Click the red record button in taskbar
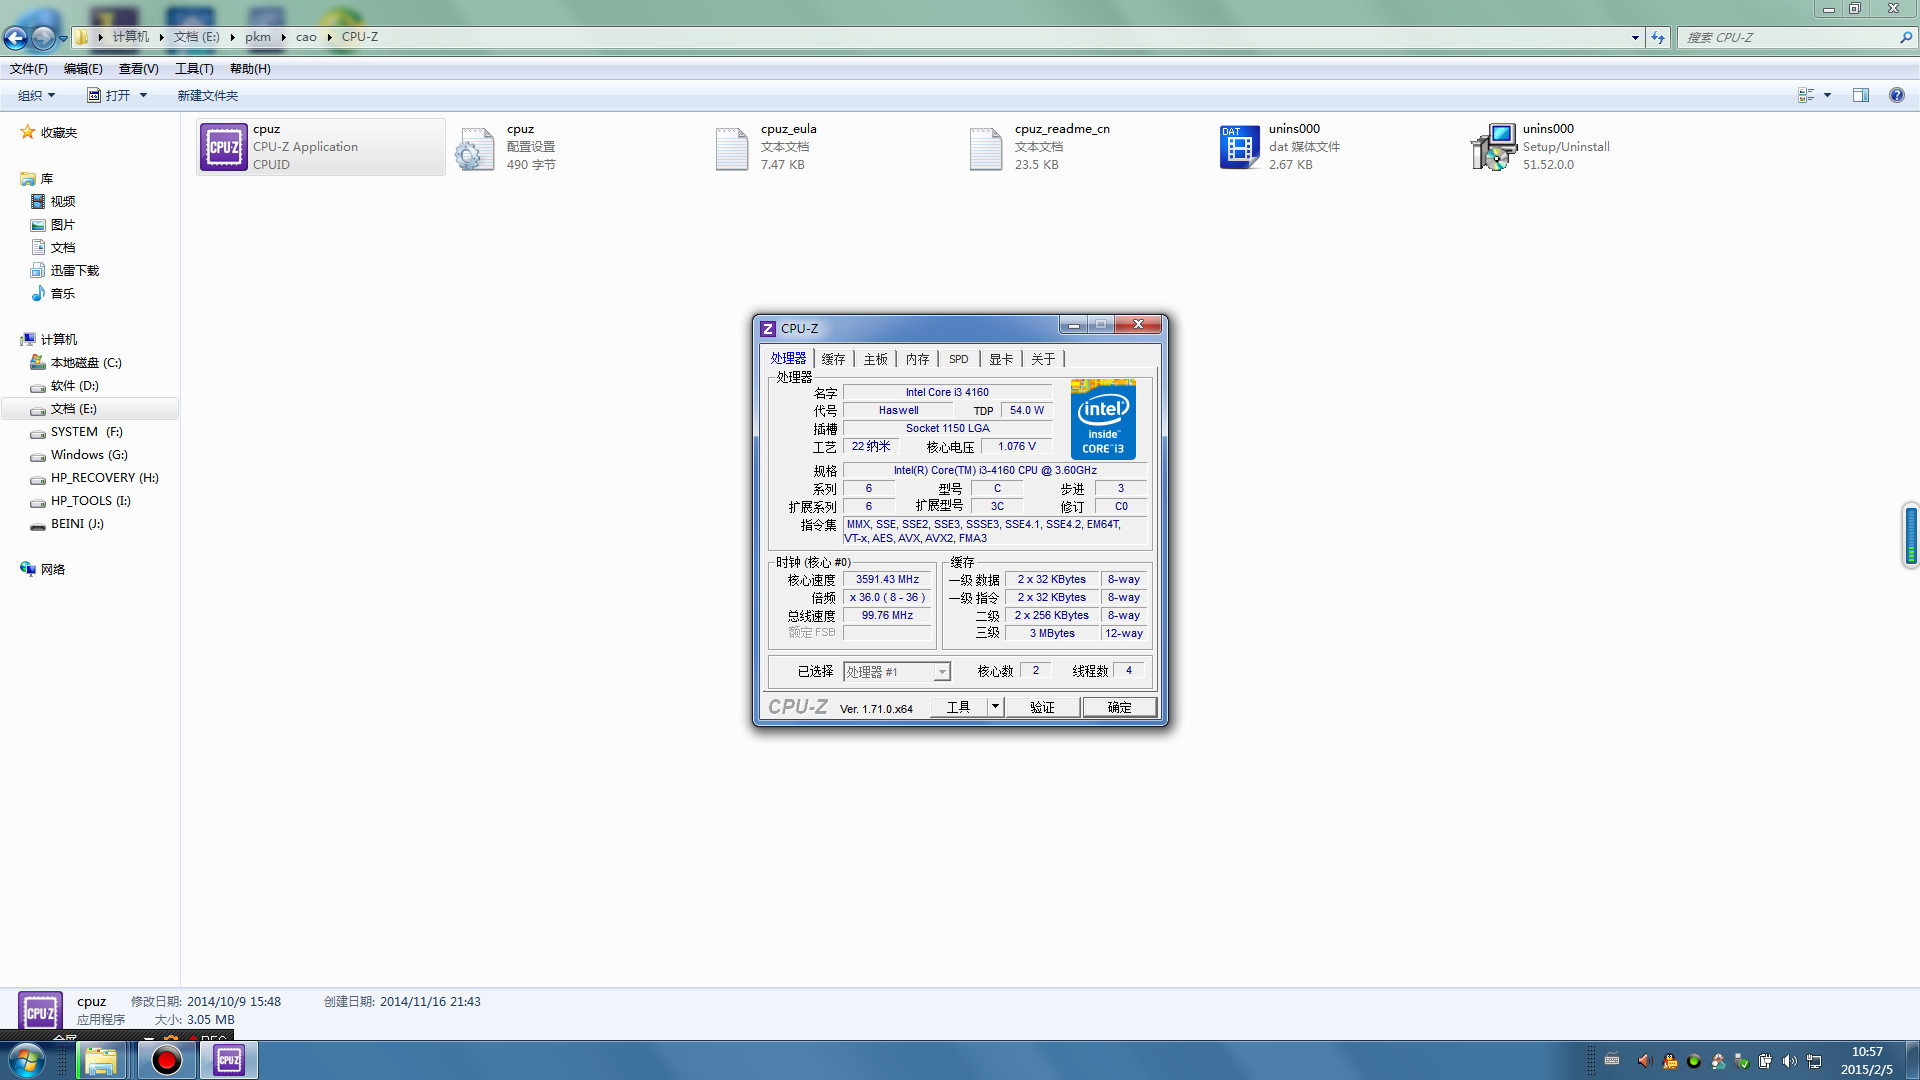Screen dimensions: 1920x1080 pyautogui.click(x=167, y=1060)
